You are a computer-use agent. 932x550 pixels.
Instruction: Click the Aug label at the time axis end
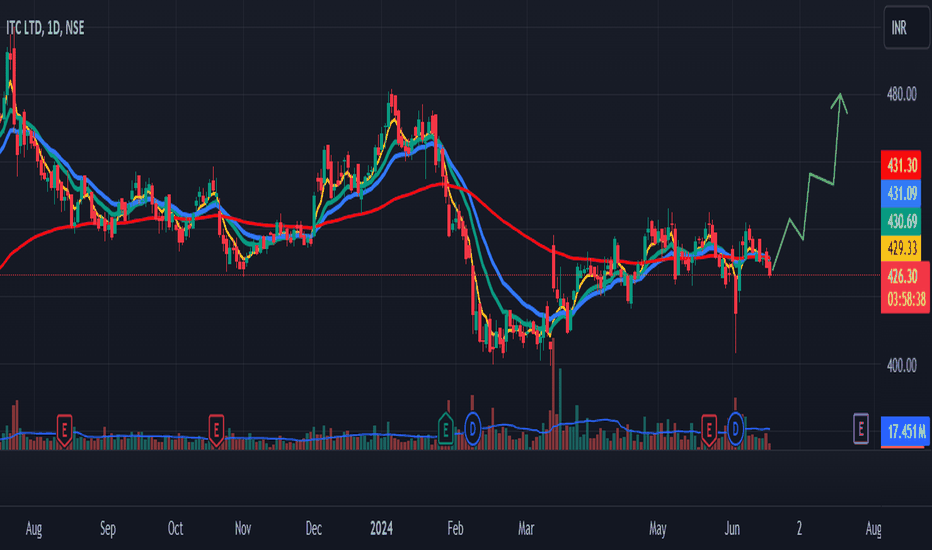click(x=873, y=529)
